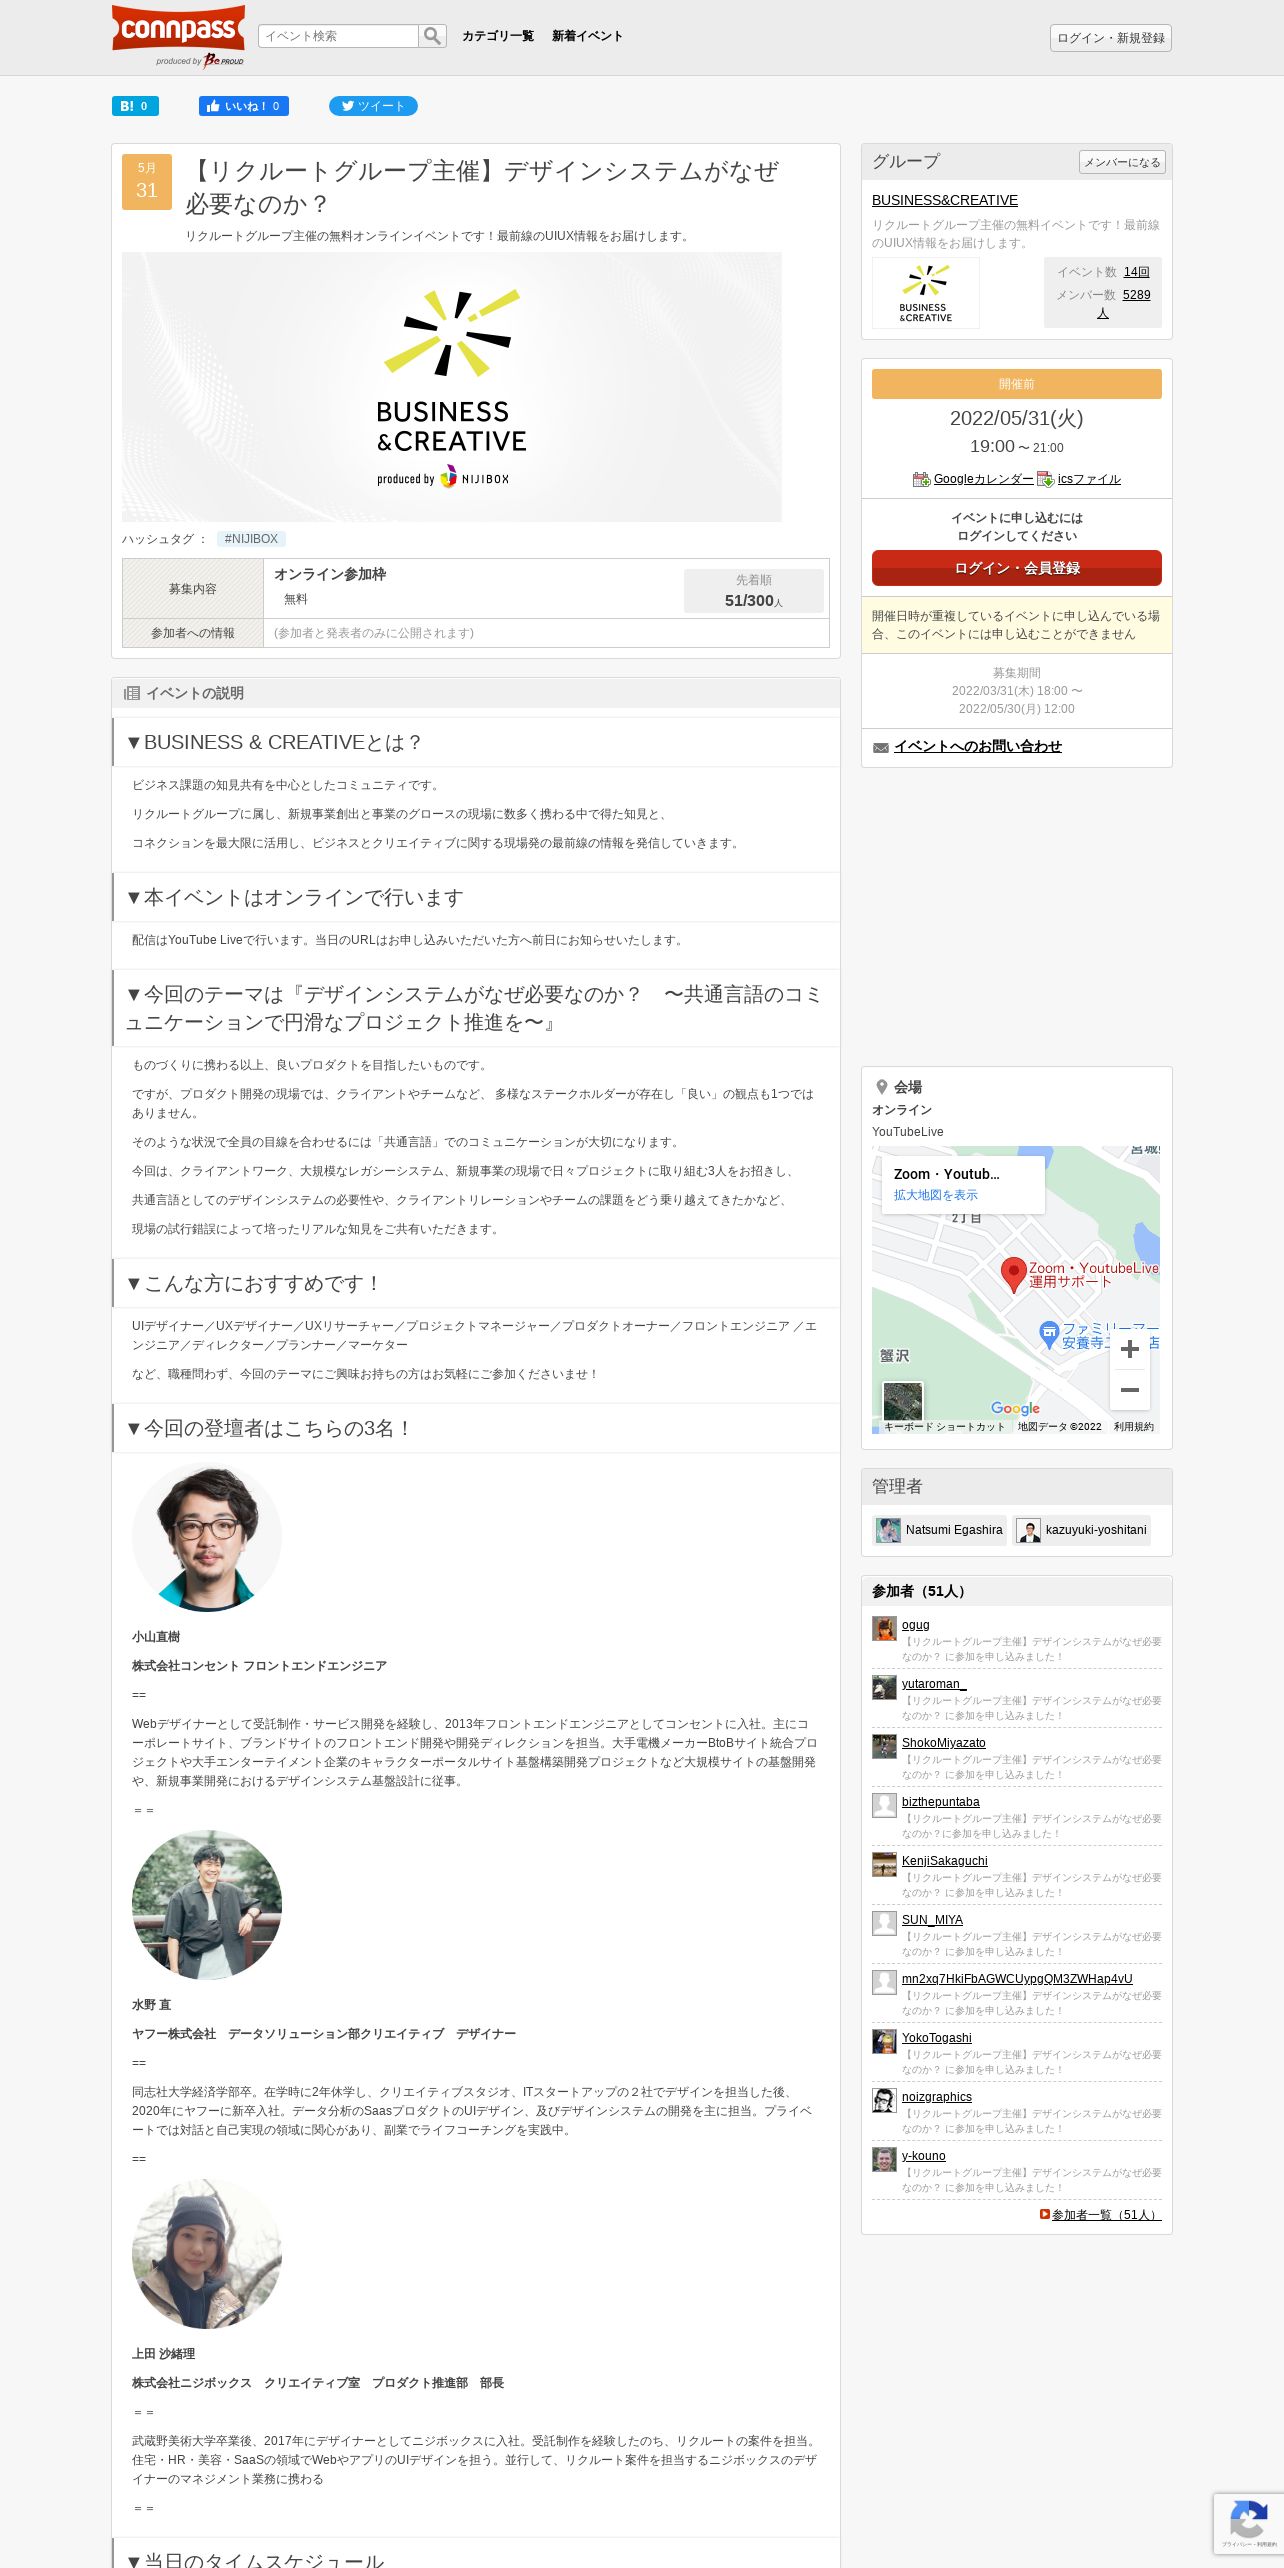This screenshot has width=1284, height=2568.
Task: Click yutaroman_'s participant avatar
Action: tap(884, 1688)
